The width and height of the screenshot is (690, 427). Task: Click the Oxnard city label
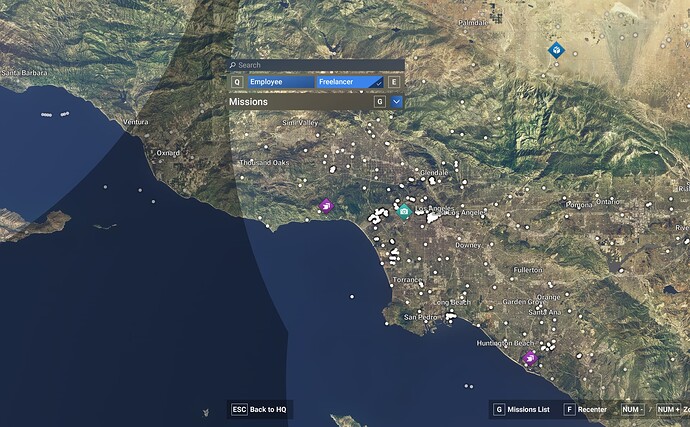point(168,153)
